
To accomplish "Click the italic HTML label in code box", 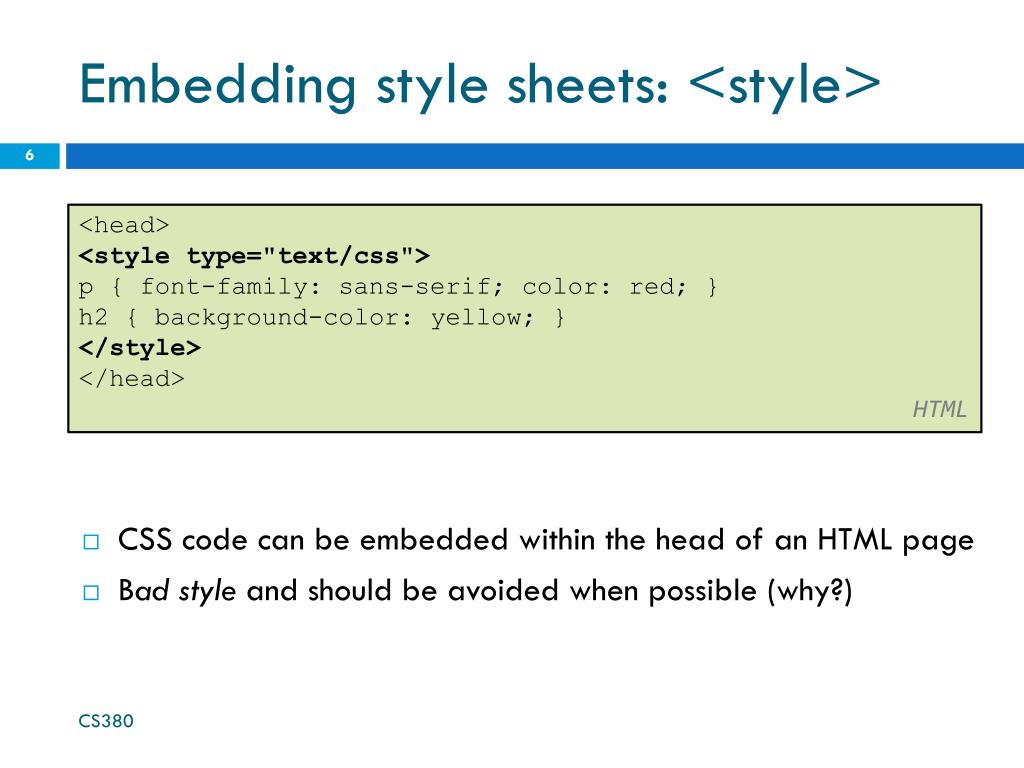I will click(x=939, y=409).
